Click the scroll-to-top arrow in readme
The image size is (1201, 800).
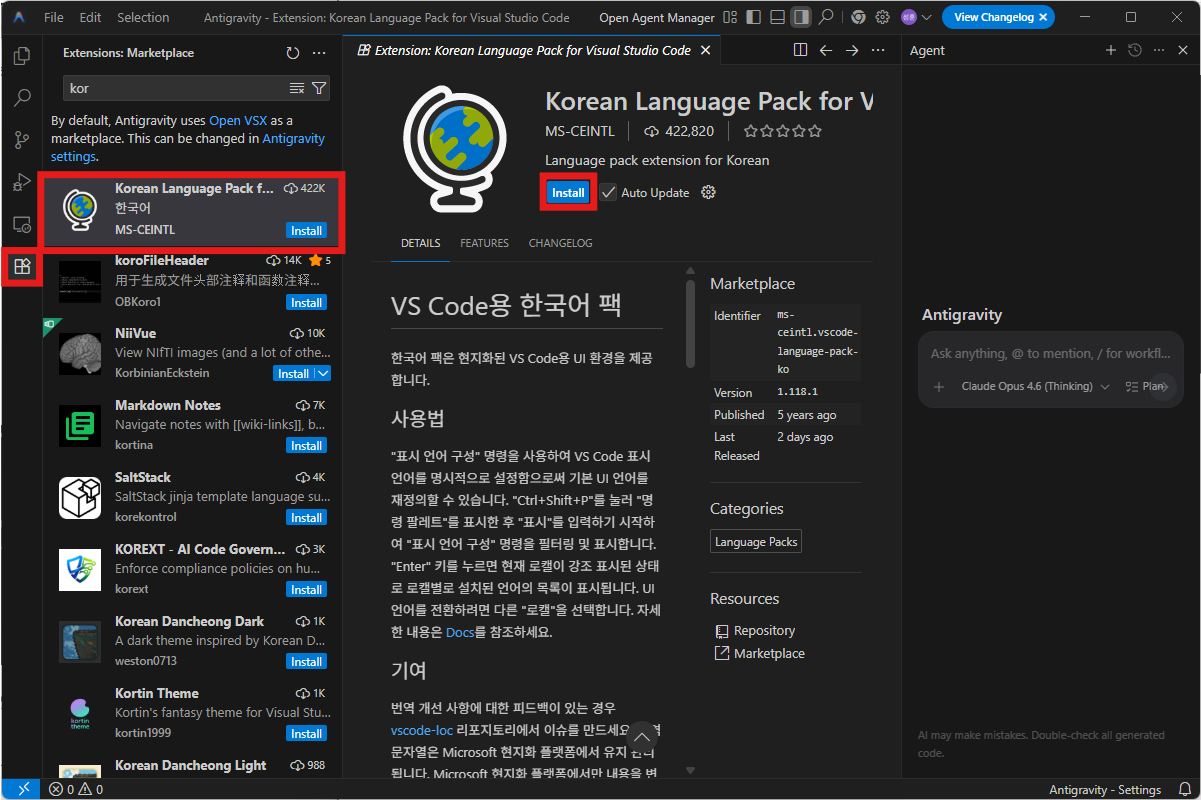642,739
